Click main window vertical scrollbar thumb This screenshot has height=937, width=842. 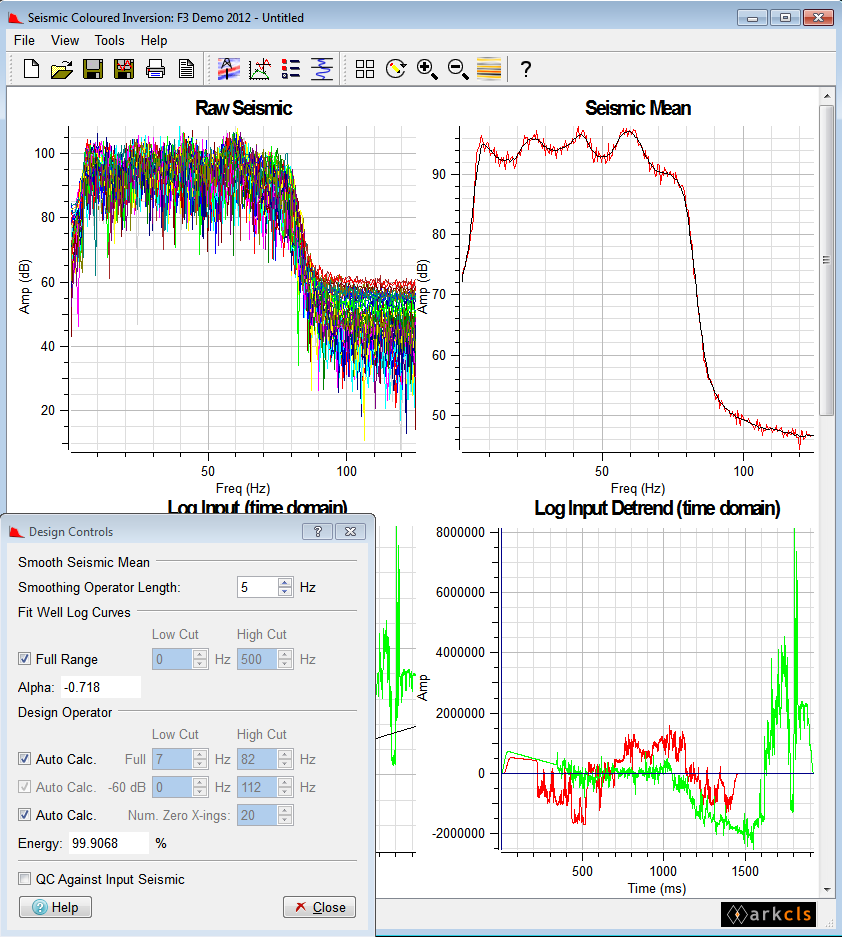826,260
